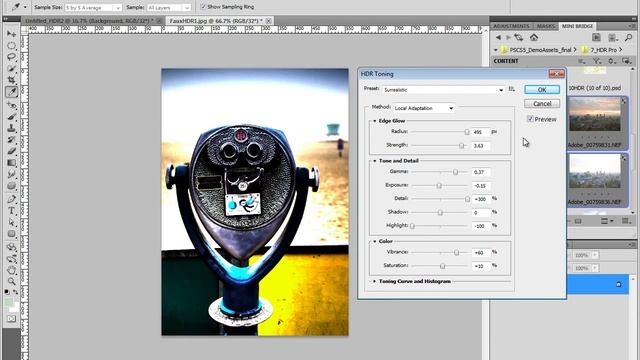Click the Gamma slider handle
The width and height of the screenshot is (640, 360).
[x=456, y=172]
